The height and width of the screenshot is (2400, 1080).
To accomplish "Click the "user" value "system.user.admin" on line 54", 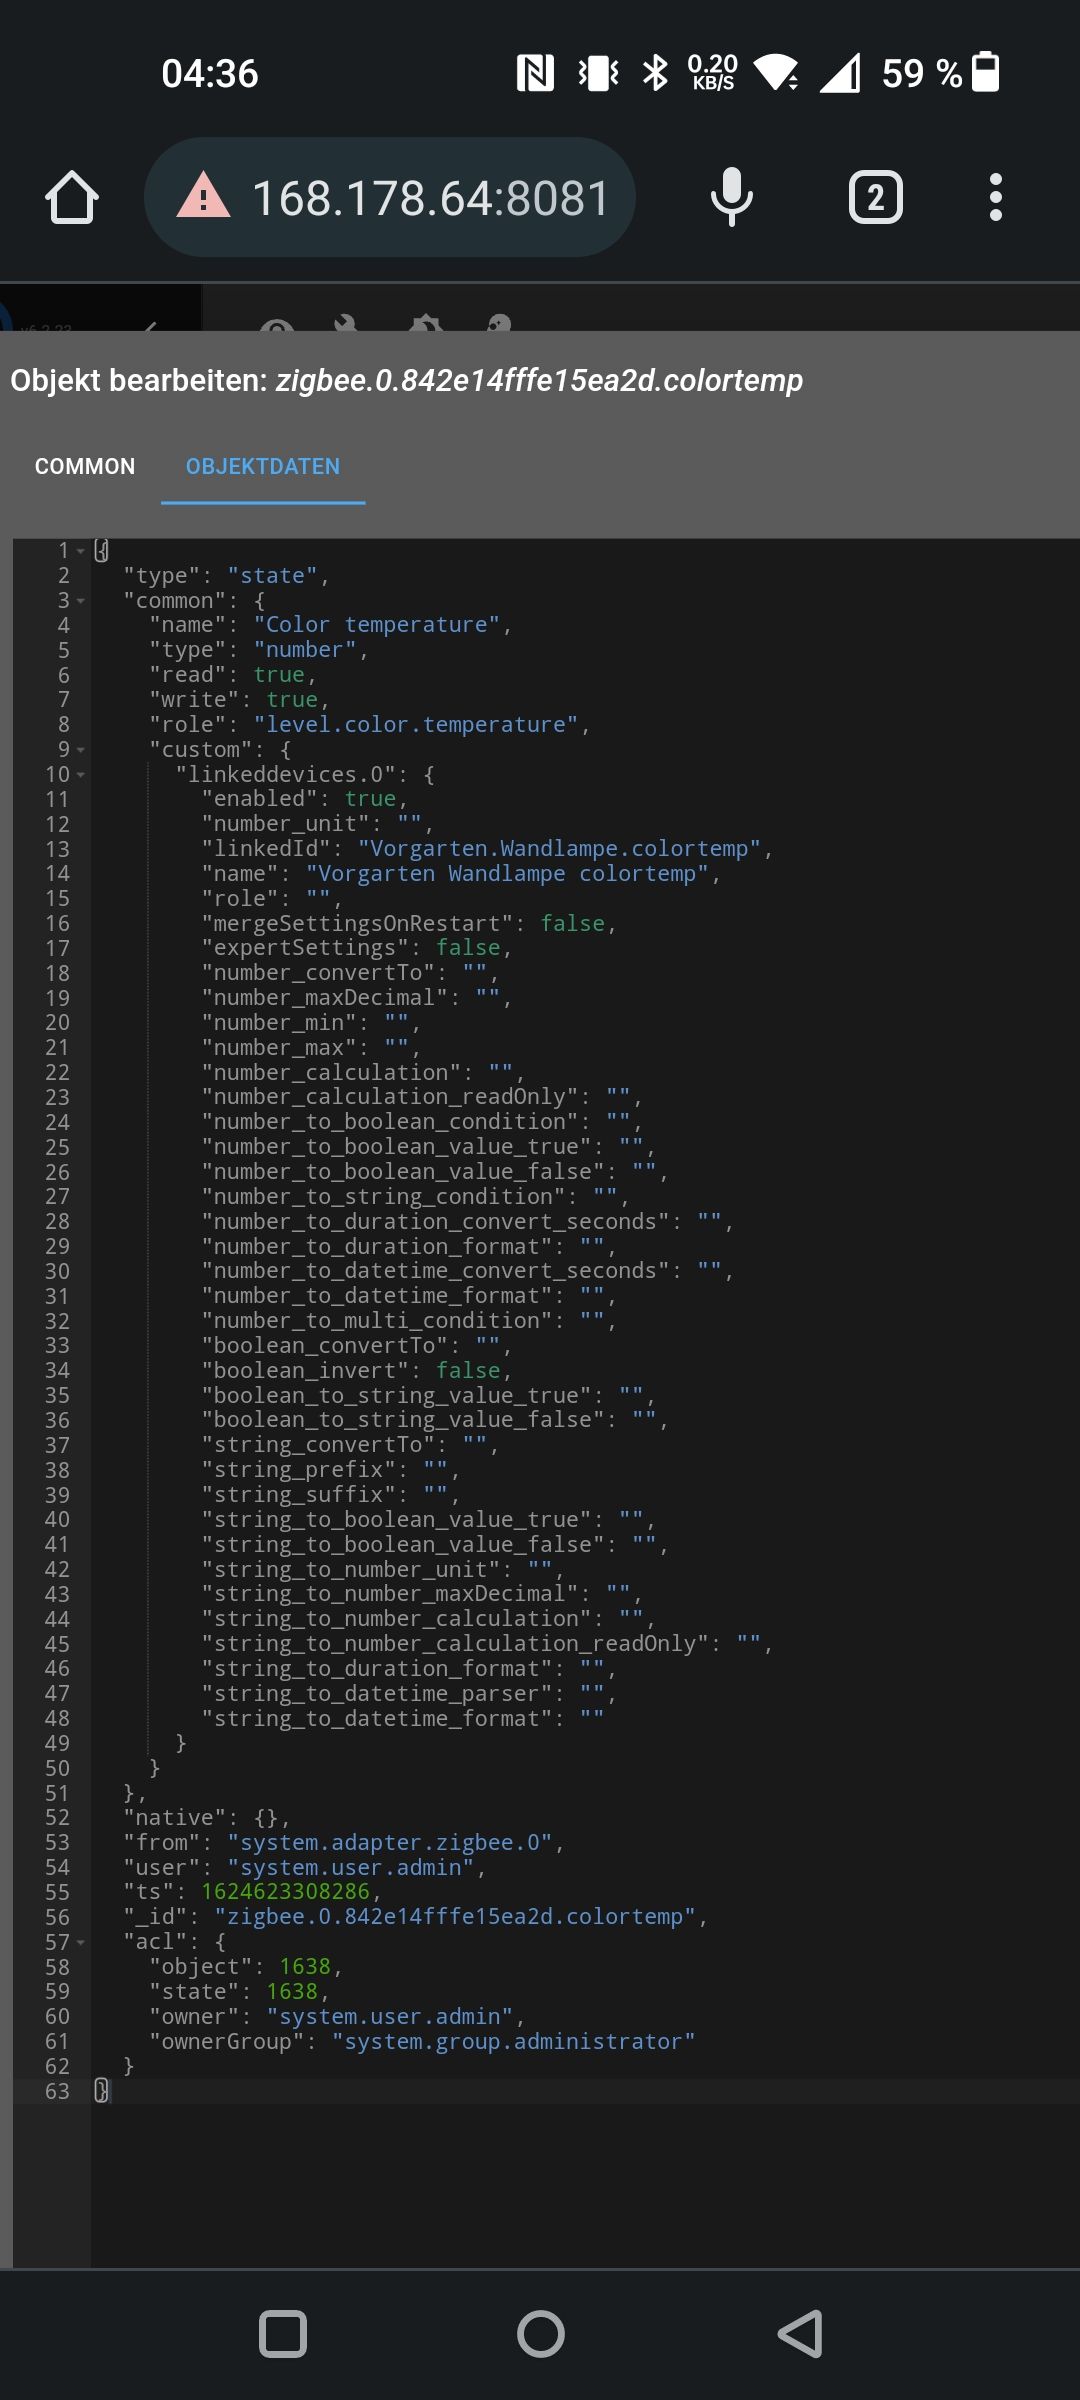I will click(351, 1868).
